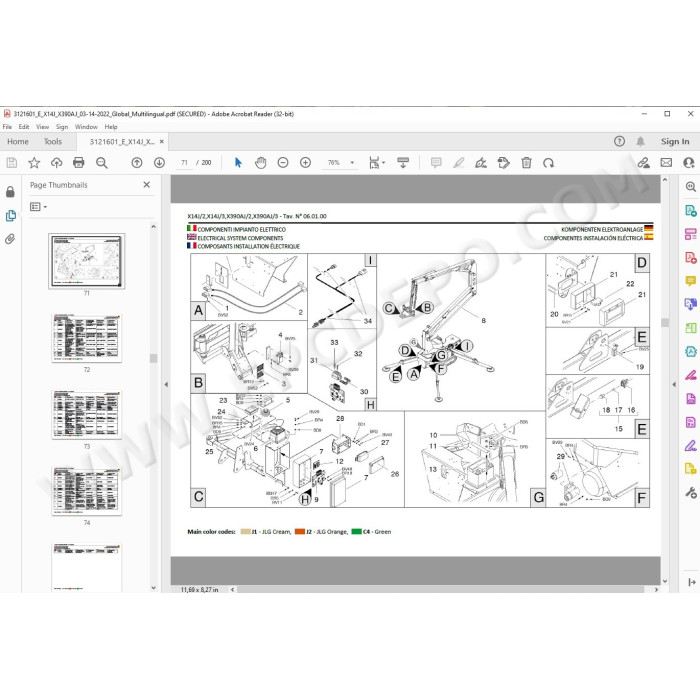The image size is (700, 700).
Task: Open the File menu
Action: tap(7, 127)
